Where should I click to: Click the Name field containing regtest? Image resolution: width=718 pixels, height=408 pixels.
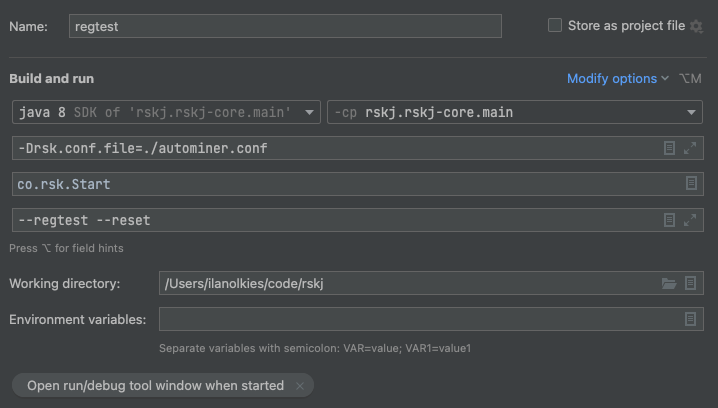pos(285,27)
